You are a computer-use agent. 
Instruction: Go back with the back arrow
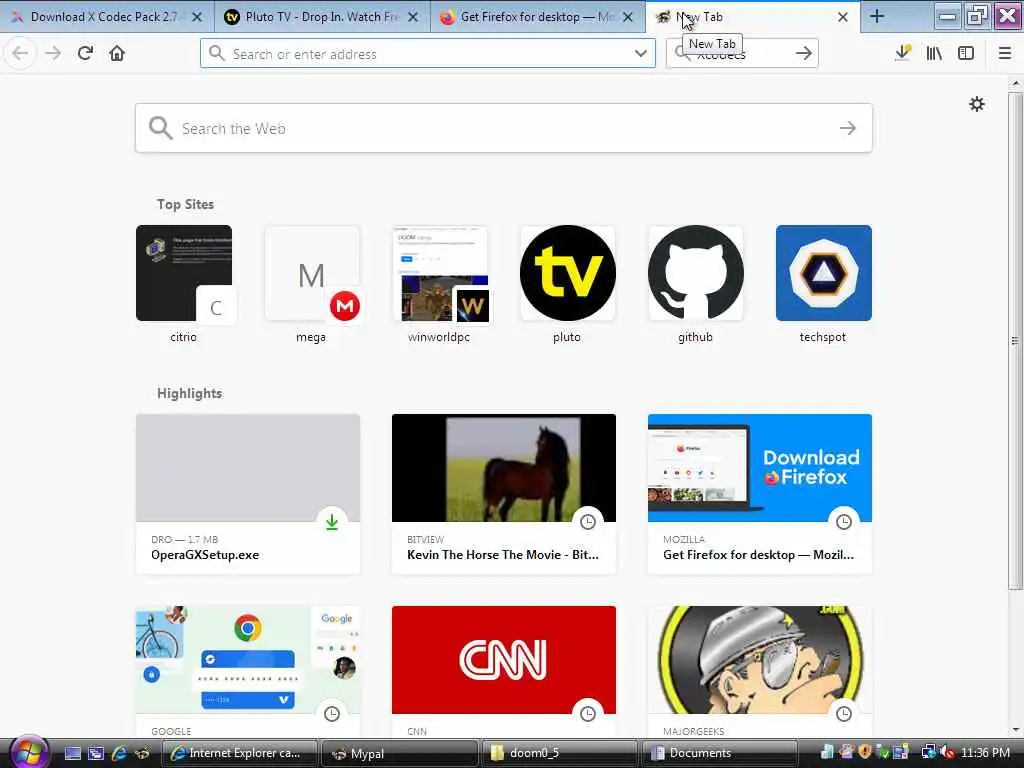[20, 53]
